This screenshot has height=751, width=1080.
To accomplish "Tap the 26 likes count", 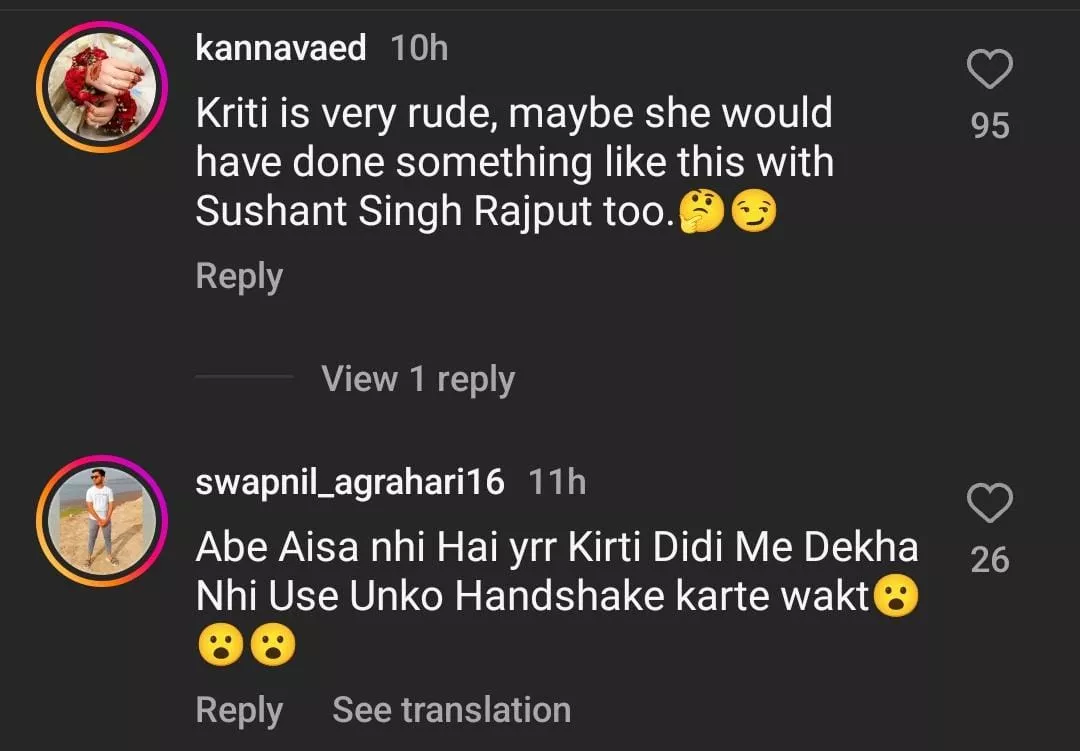I will pos(990,560).
